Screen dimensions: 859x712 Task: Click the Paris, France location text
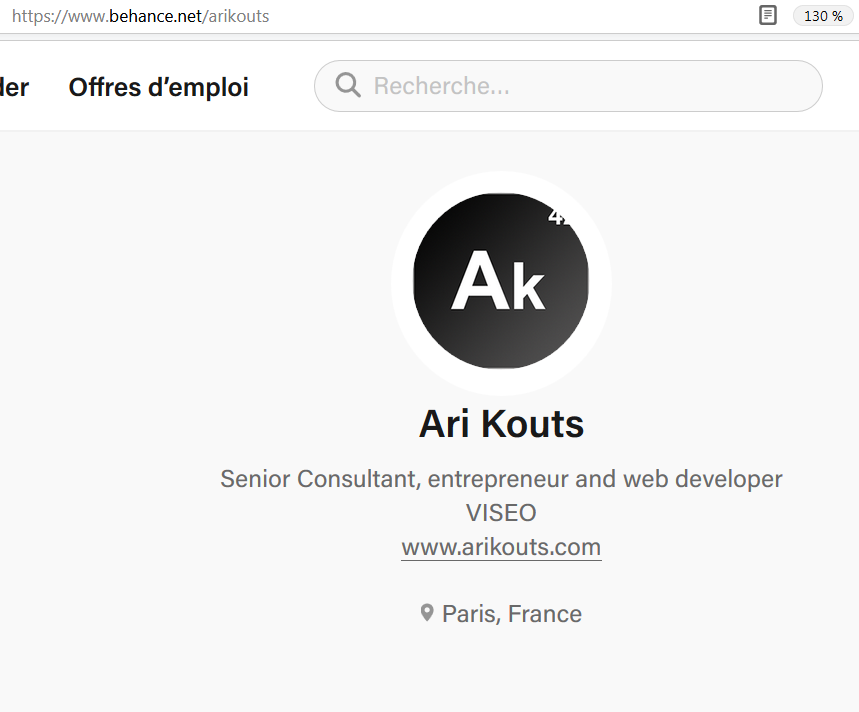point(512,614)
